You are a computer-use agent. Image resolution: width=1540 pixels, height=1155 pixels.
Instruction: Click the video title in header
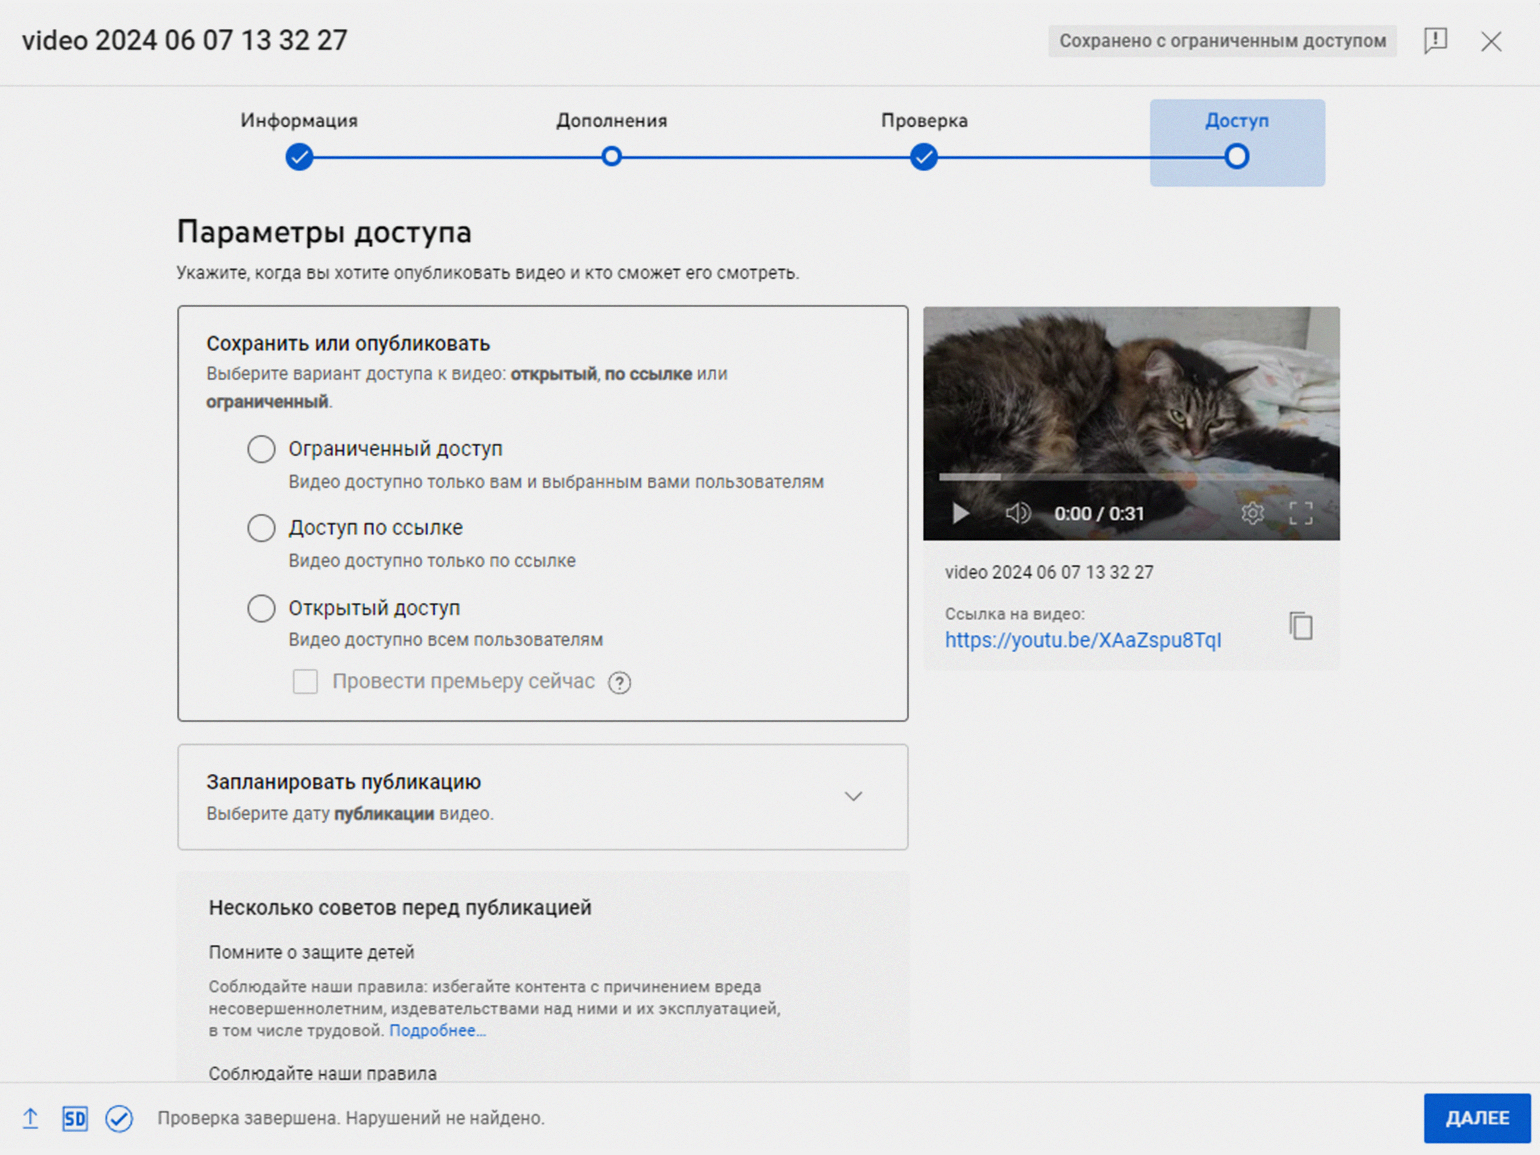pyautogui.click(x=185, y=40)
